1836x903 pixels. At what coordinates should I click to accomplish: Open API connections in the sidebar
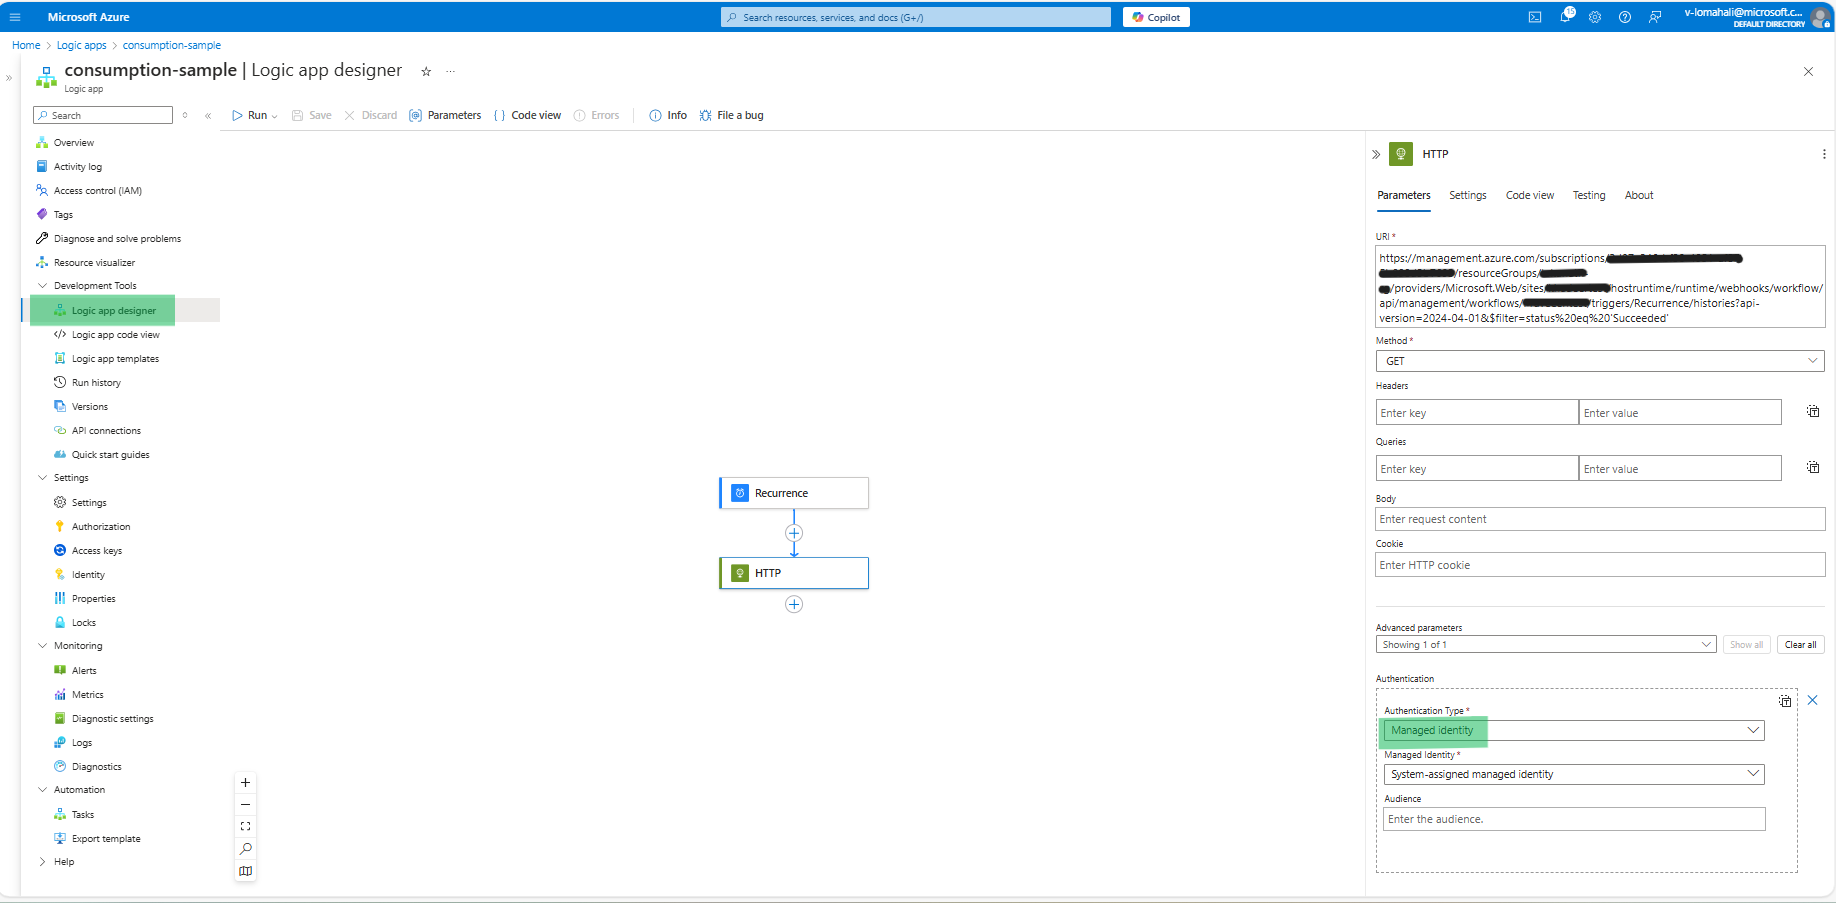105,430
